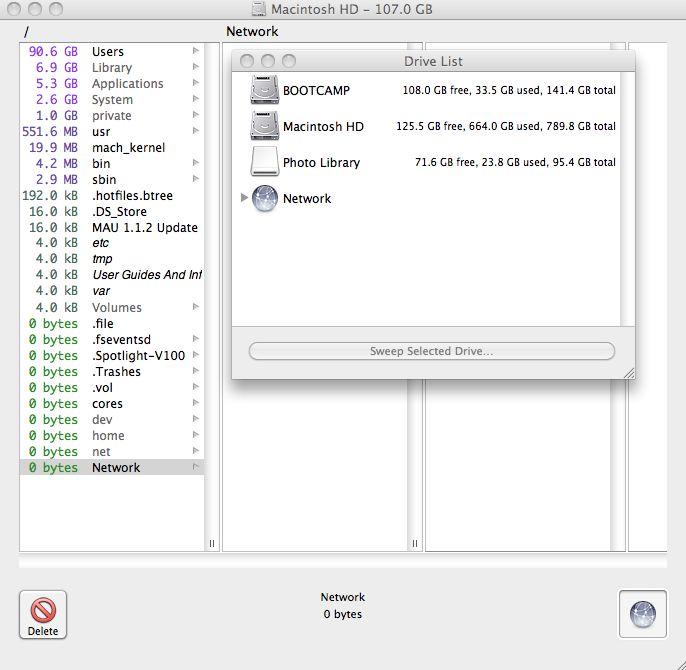
Task: Click Sweep Selected Drive button
Action: [x=431, y=351]
